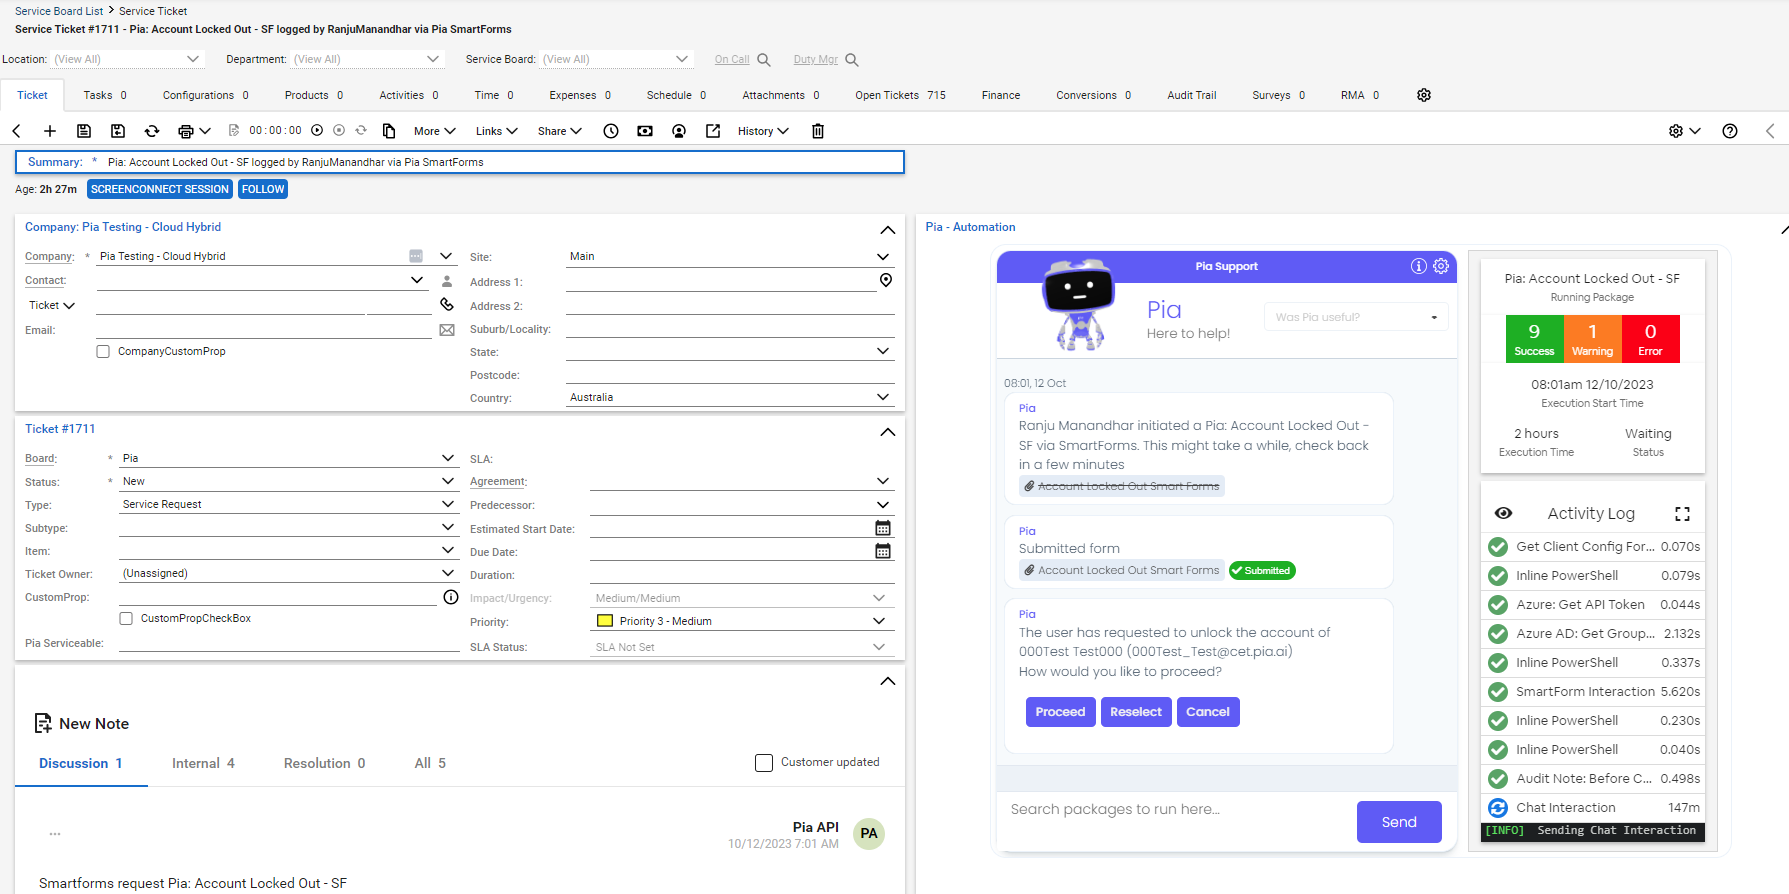The width and height of the screenshot is (1789, 894).
Task: Collapse the Company section chevron
Action: point(887,229)
